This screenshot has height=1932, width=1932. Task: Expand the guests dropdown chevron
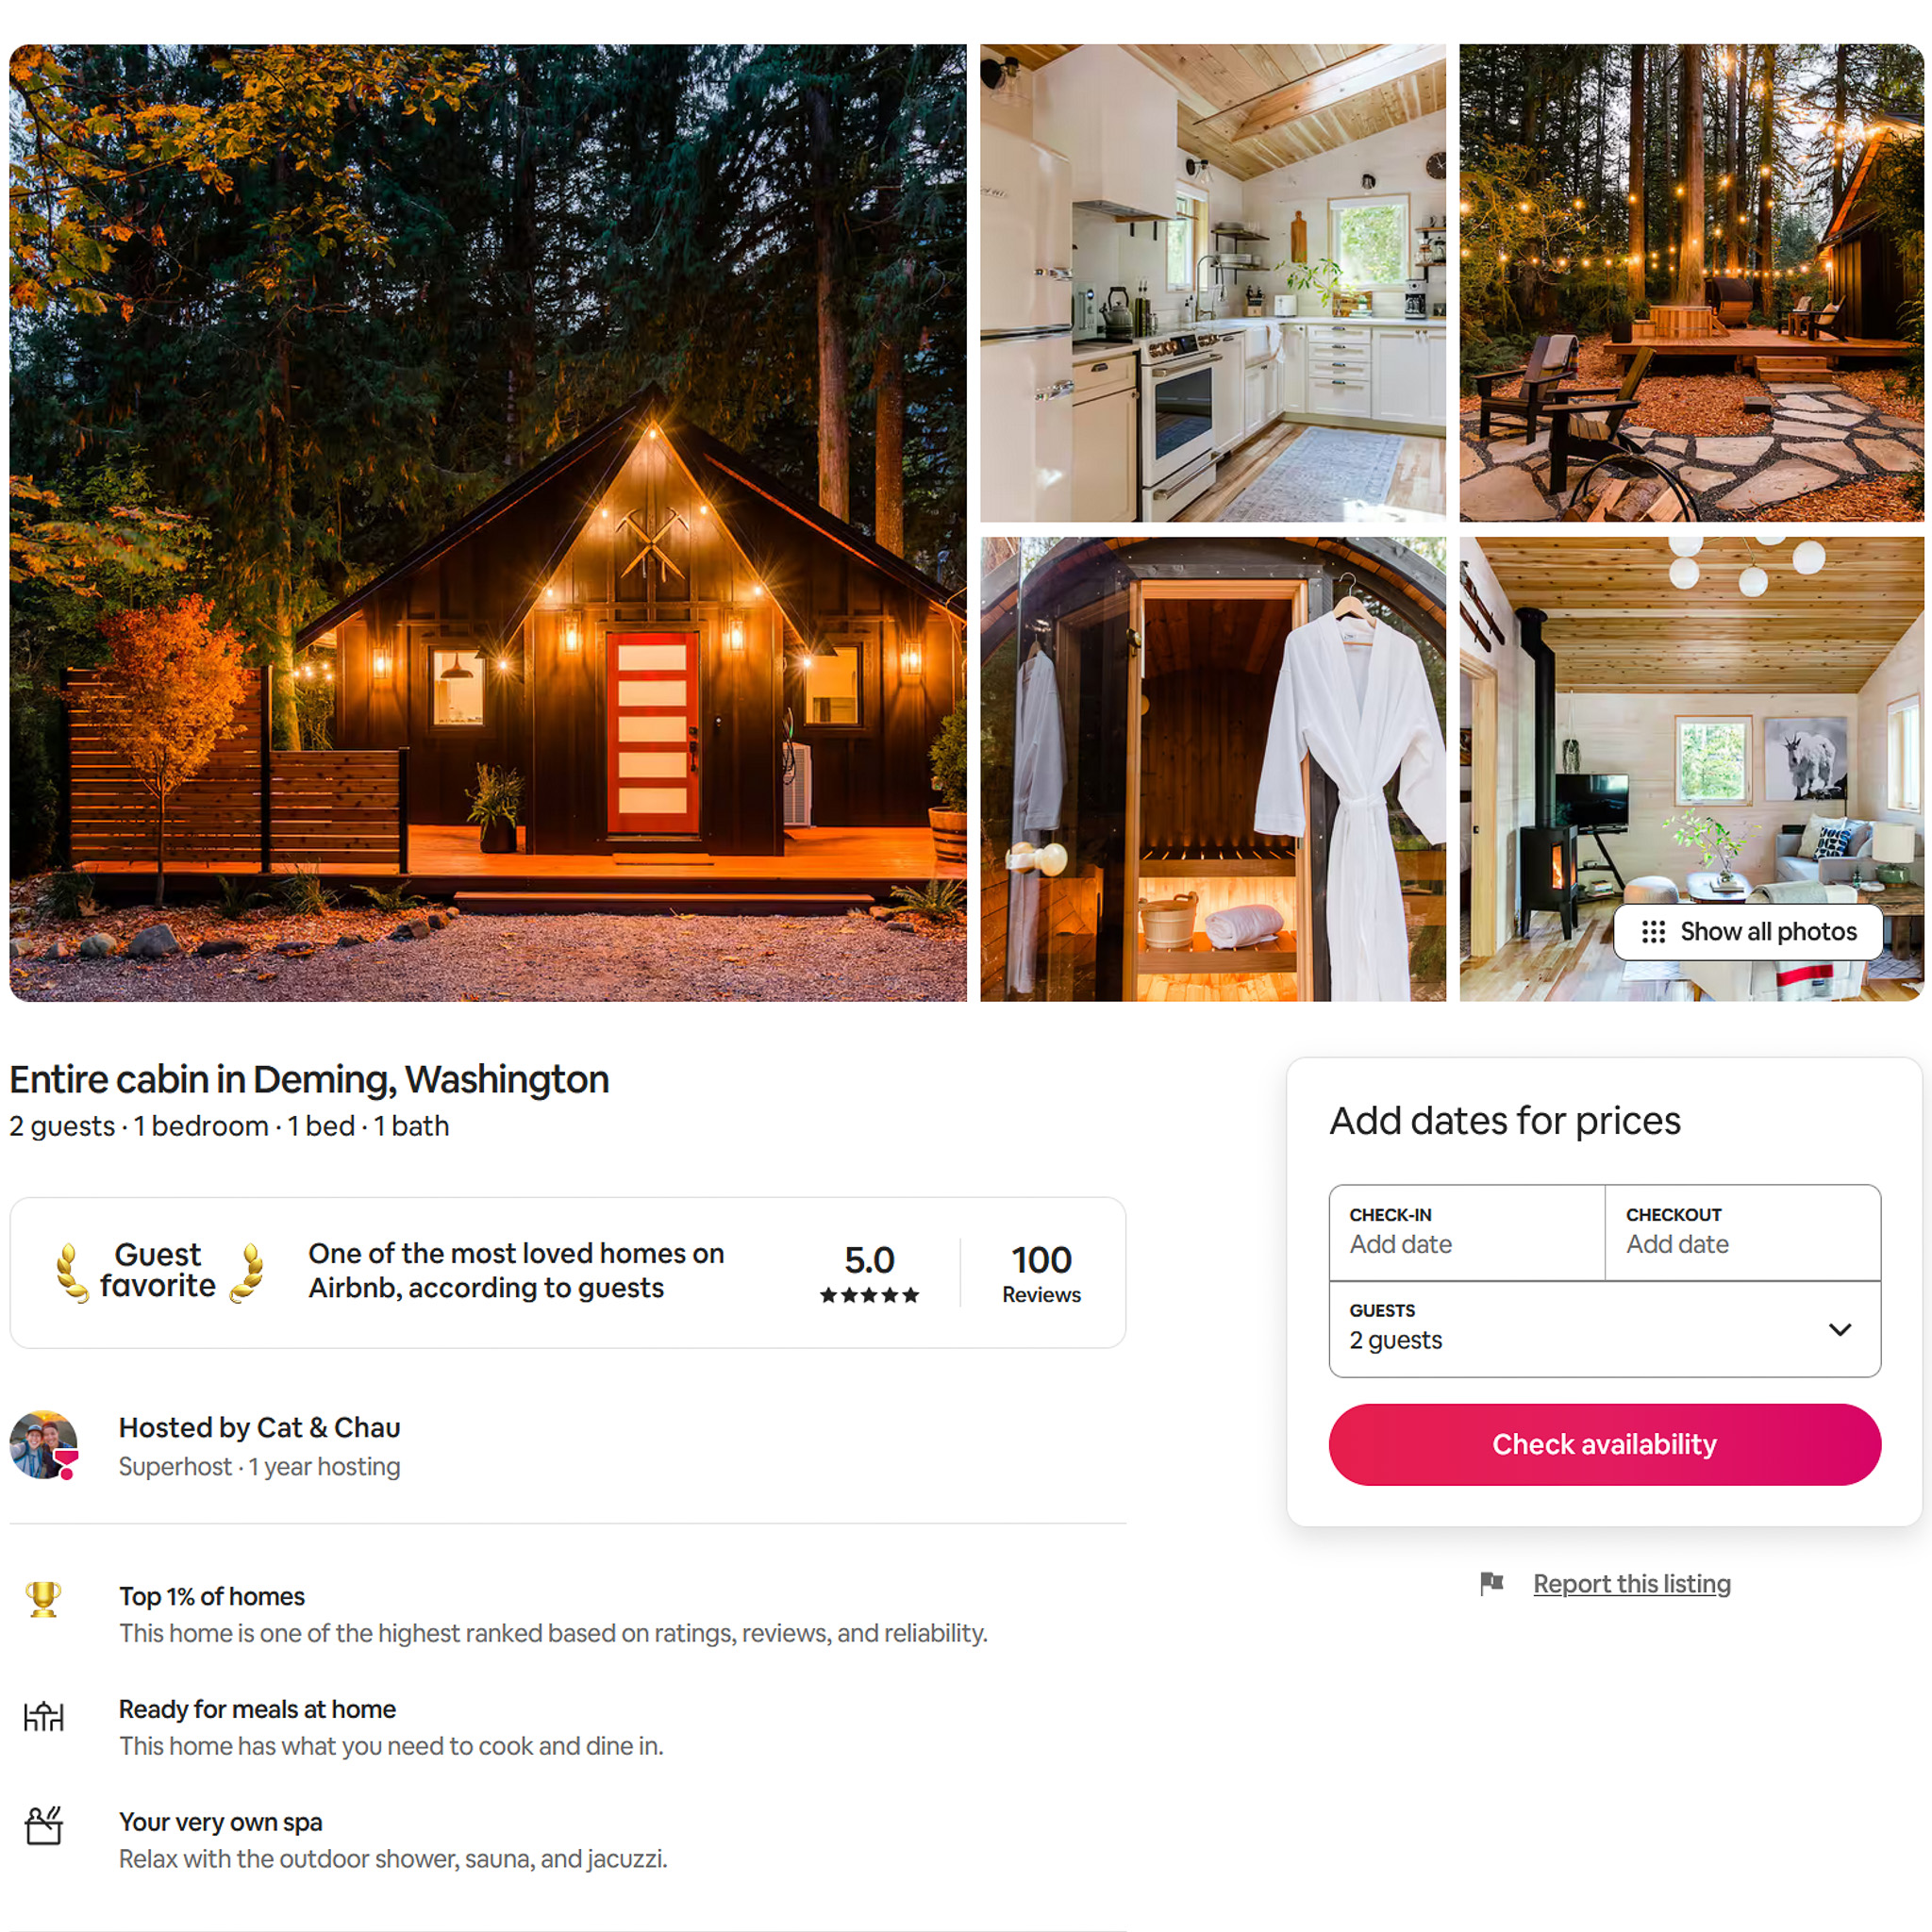coord(1840,1329)
